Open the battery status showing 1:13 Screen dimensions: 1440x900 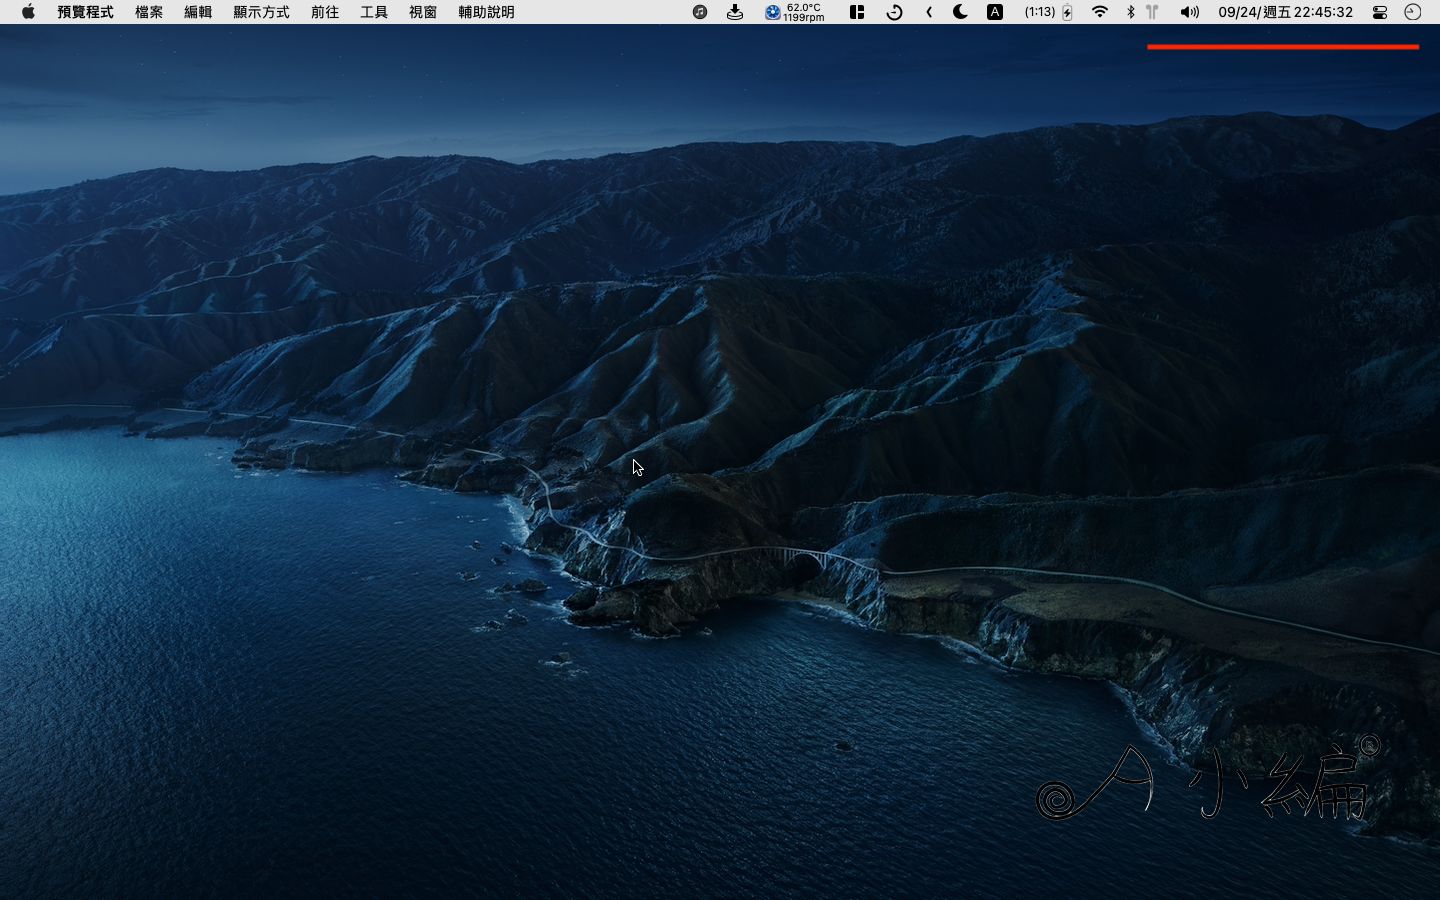tap(1049, 12)
